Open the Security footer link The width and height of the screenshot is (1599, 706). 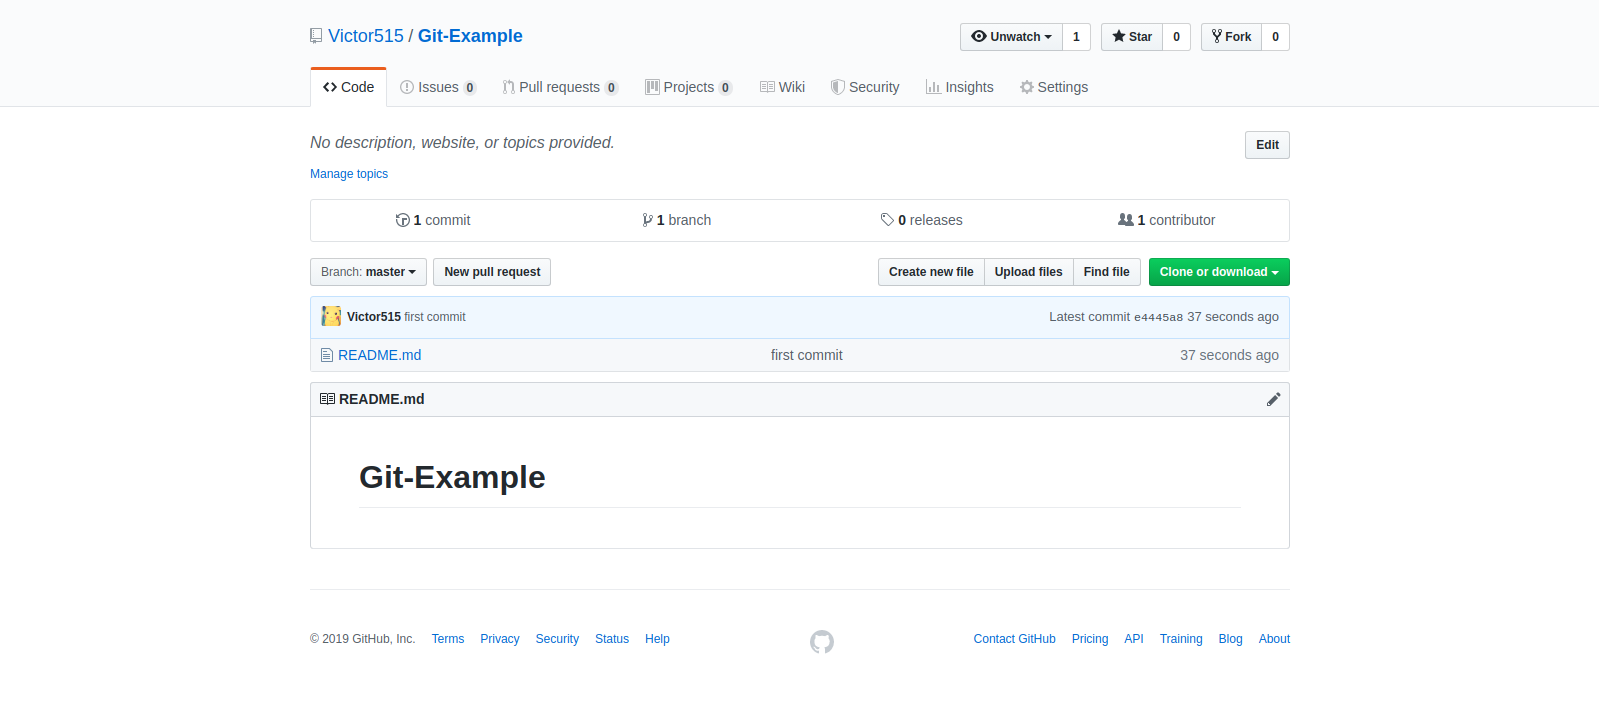(x=557, y=639)
